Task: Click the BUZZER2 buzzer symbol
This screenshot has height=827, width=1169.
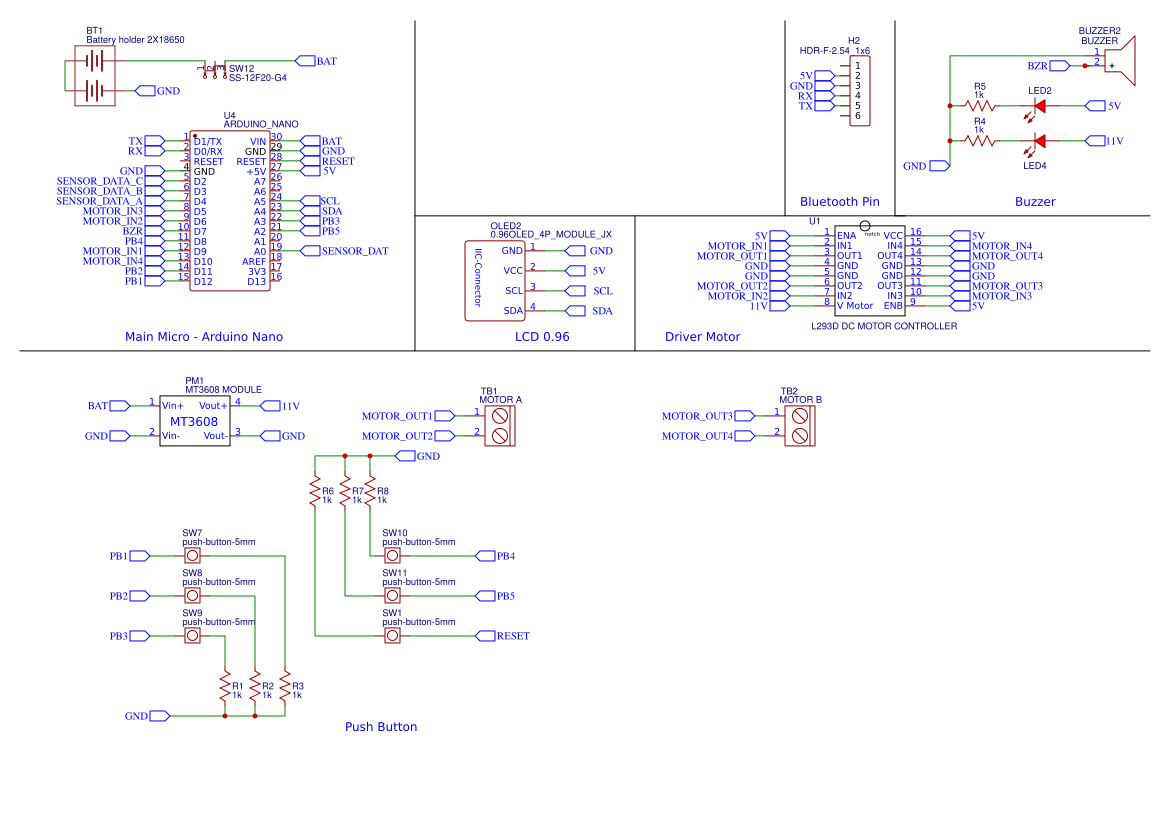Action: coord(1120,60)
